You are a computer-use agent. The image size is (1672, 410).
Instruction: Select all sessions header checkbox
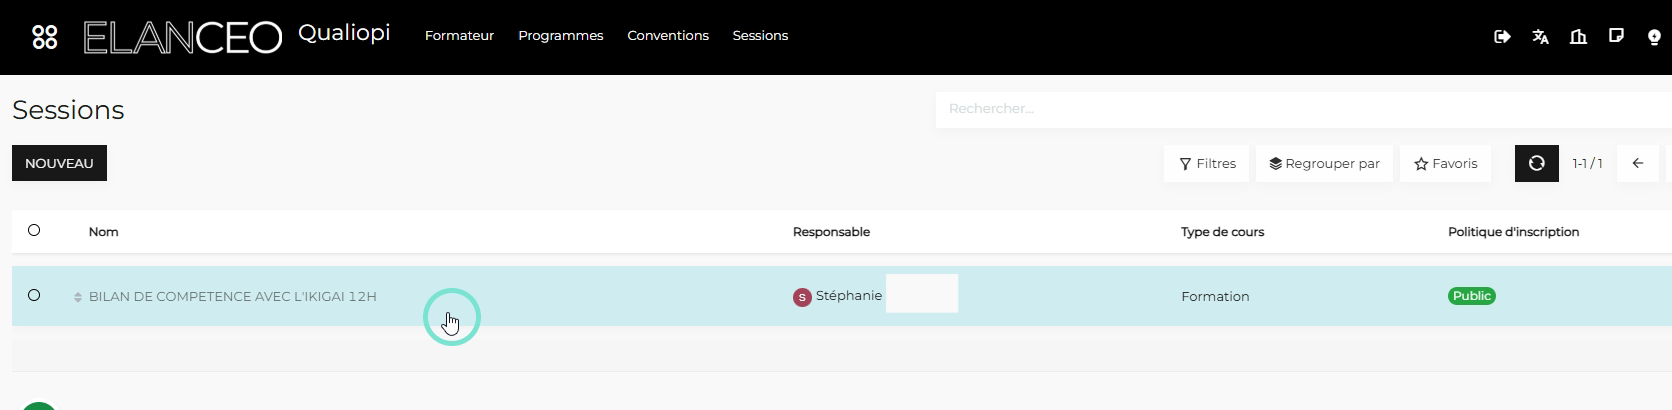click(34, 230)
